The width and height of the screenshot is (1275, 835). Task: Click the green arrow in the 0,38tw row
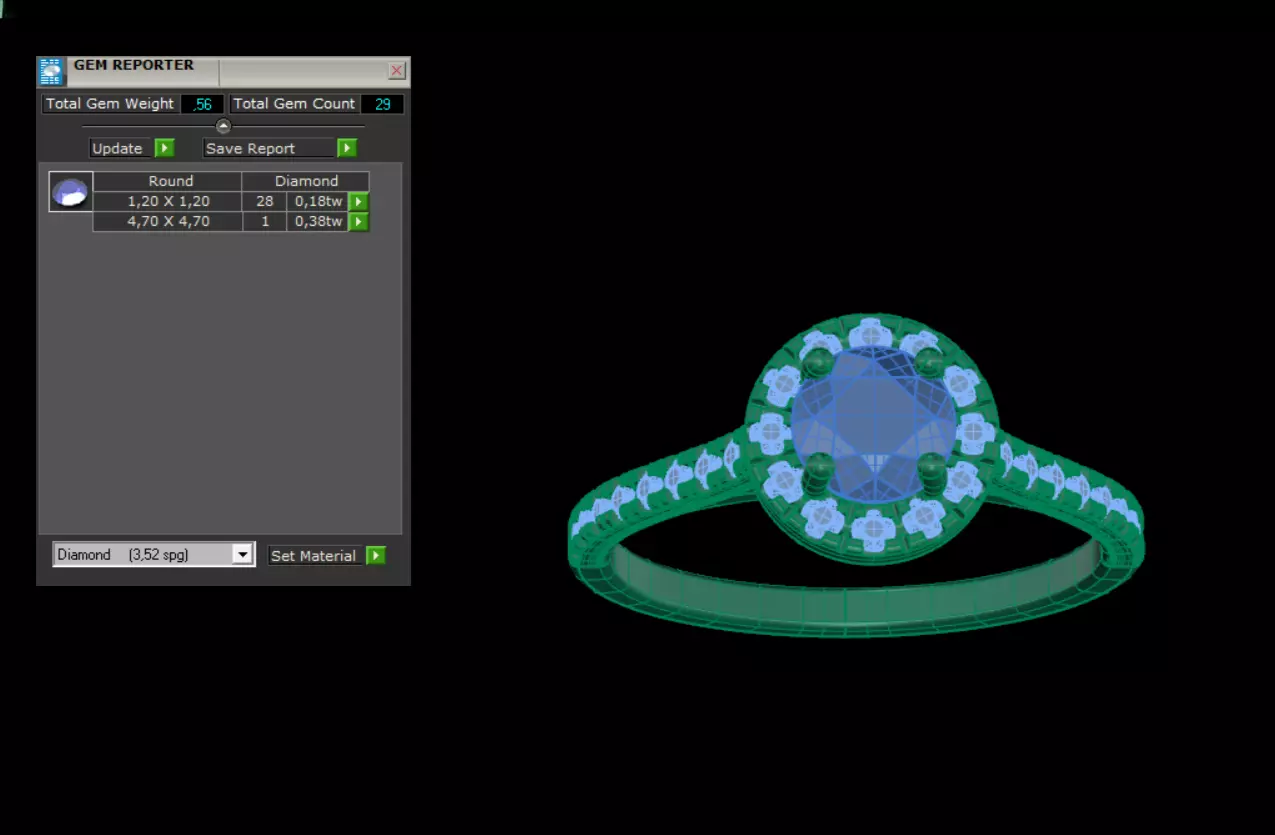point(358,221)
